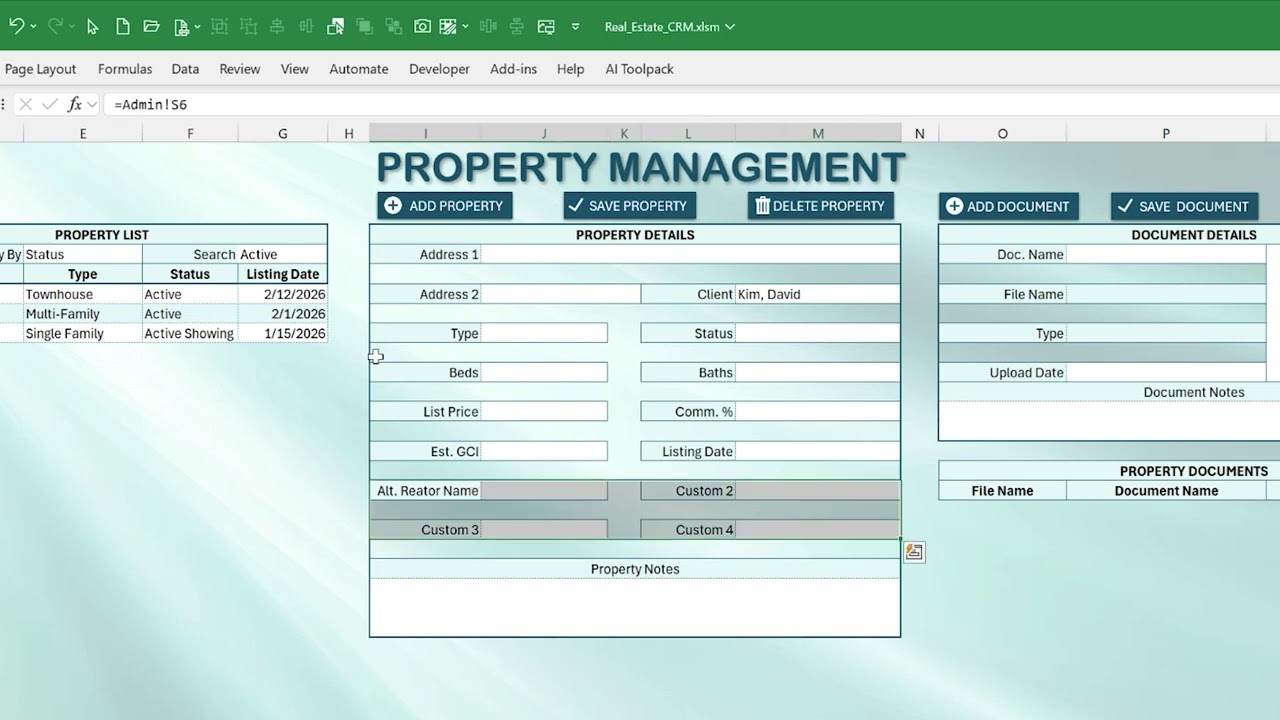1280x720 pixels.
Task: Click the Property Notes text area
Action: point(635,607)
